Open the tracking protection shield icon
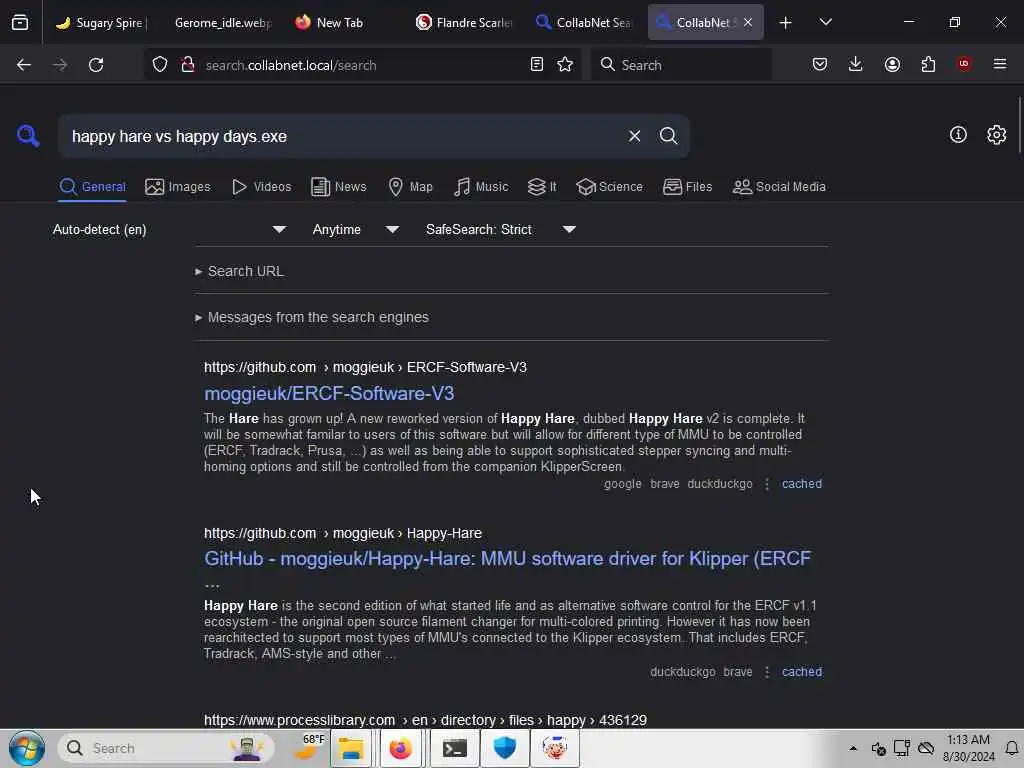 160,65
